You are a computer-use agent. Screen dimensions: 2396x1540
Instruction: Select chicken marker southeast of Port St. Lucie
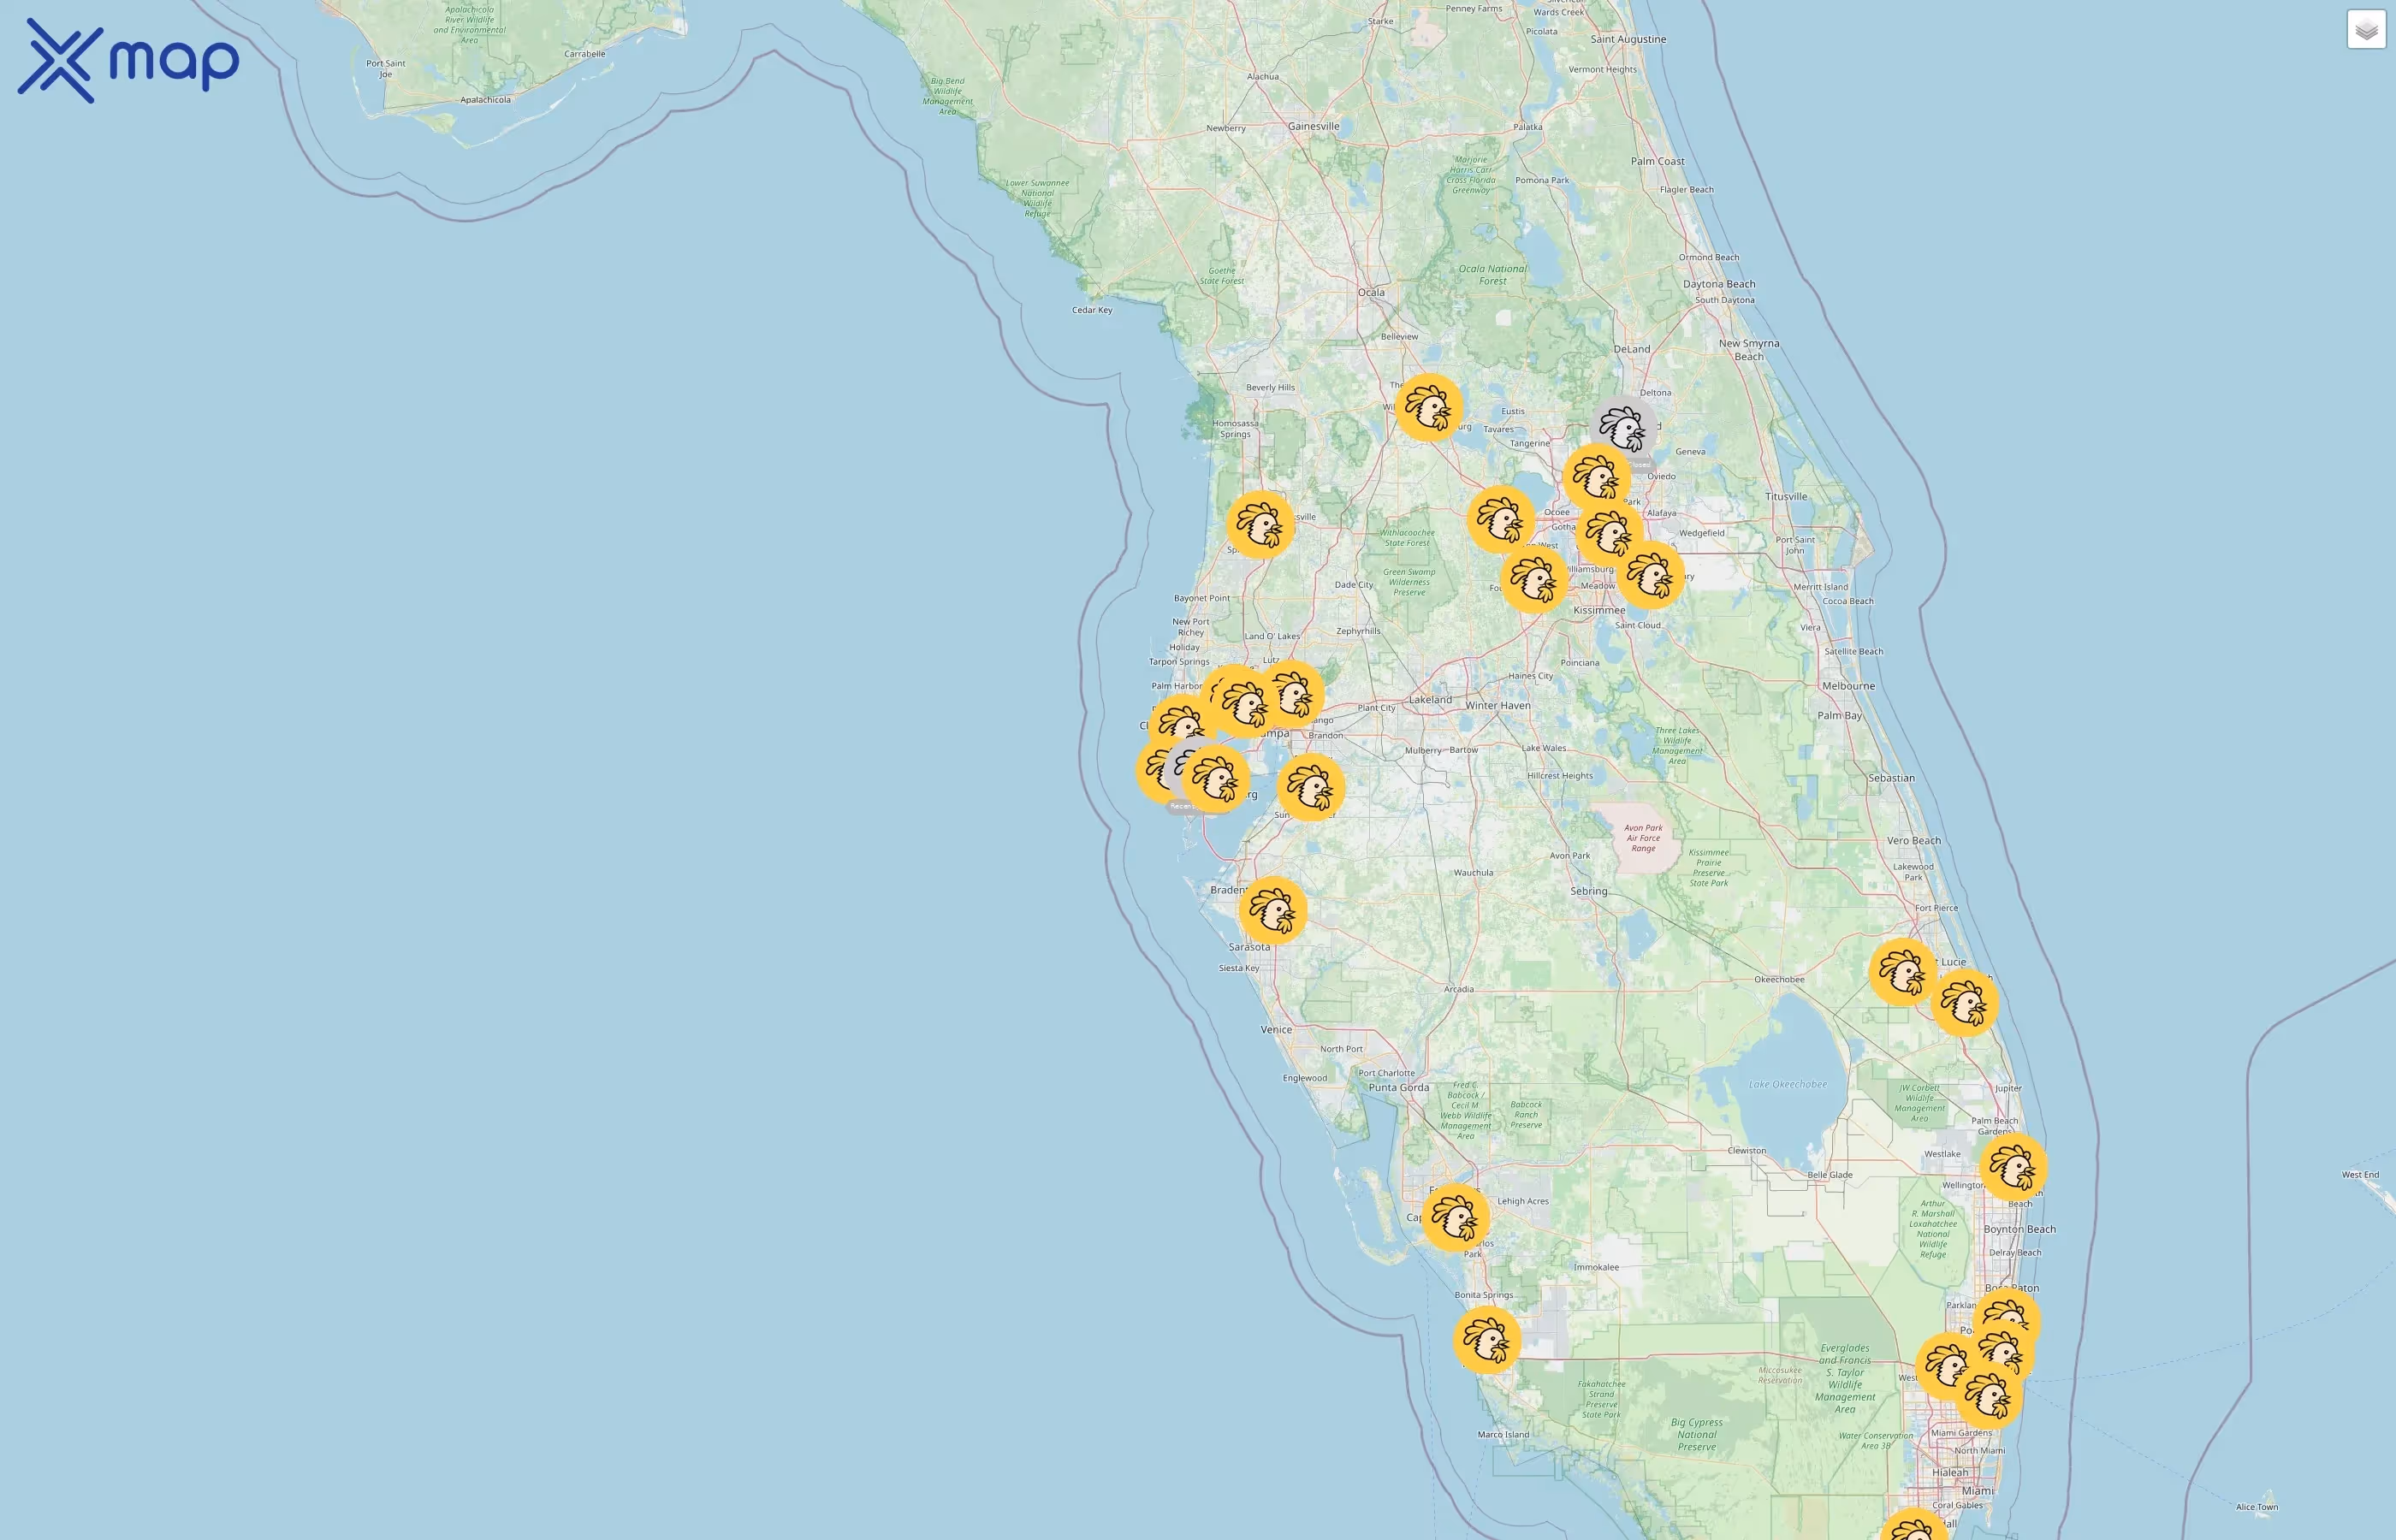pos(1964,1003)
